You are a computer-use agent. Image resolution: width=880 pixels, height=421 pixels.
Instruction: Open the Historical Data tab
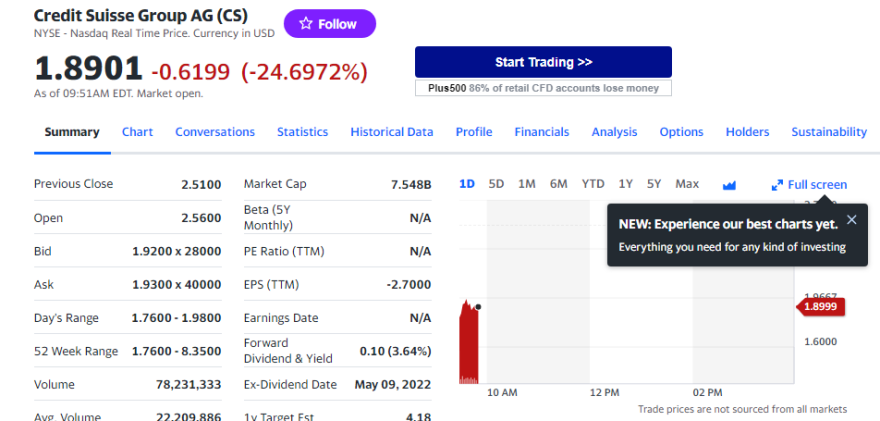point(392,132)
